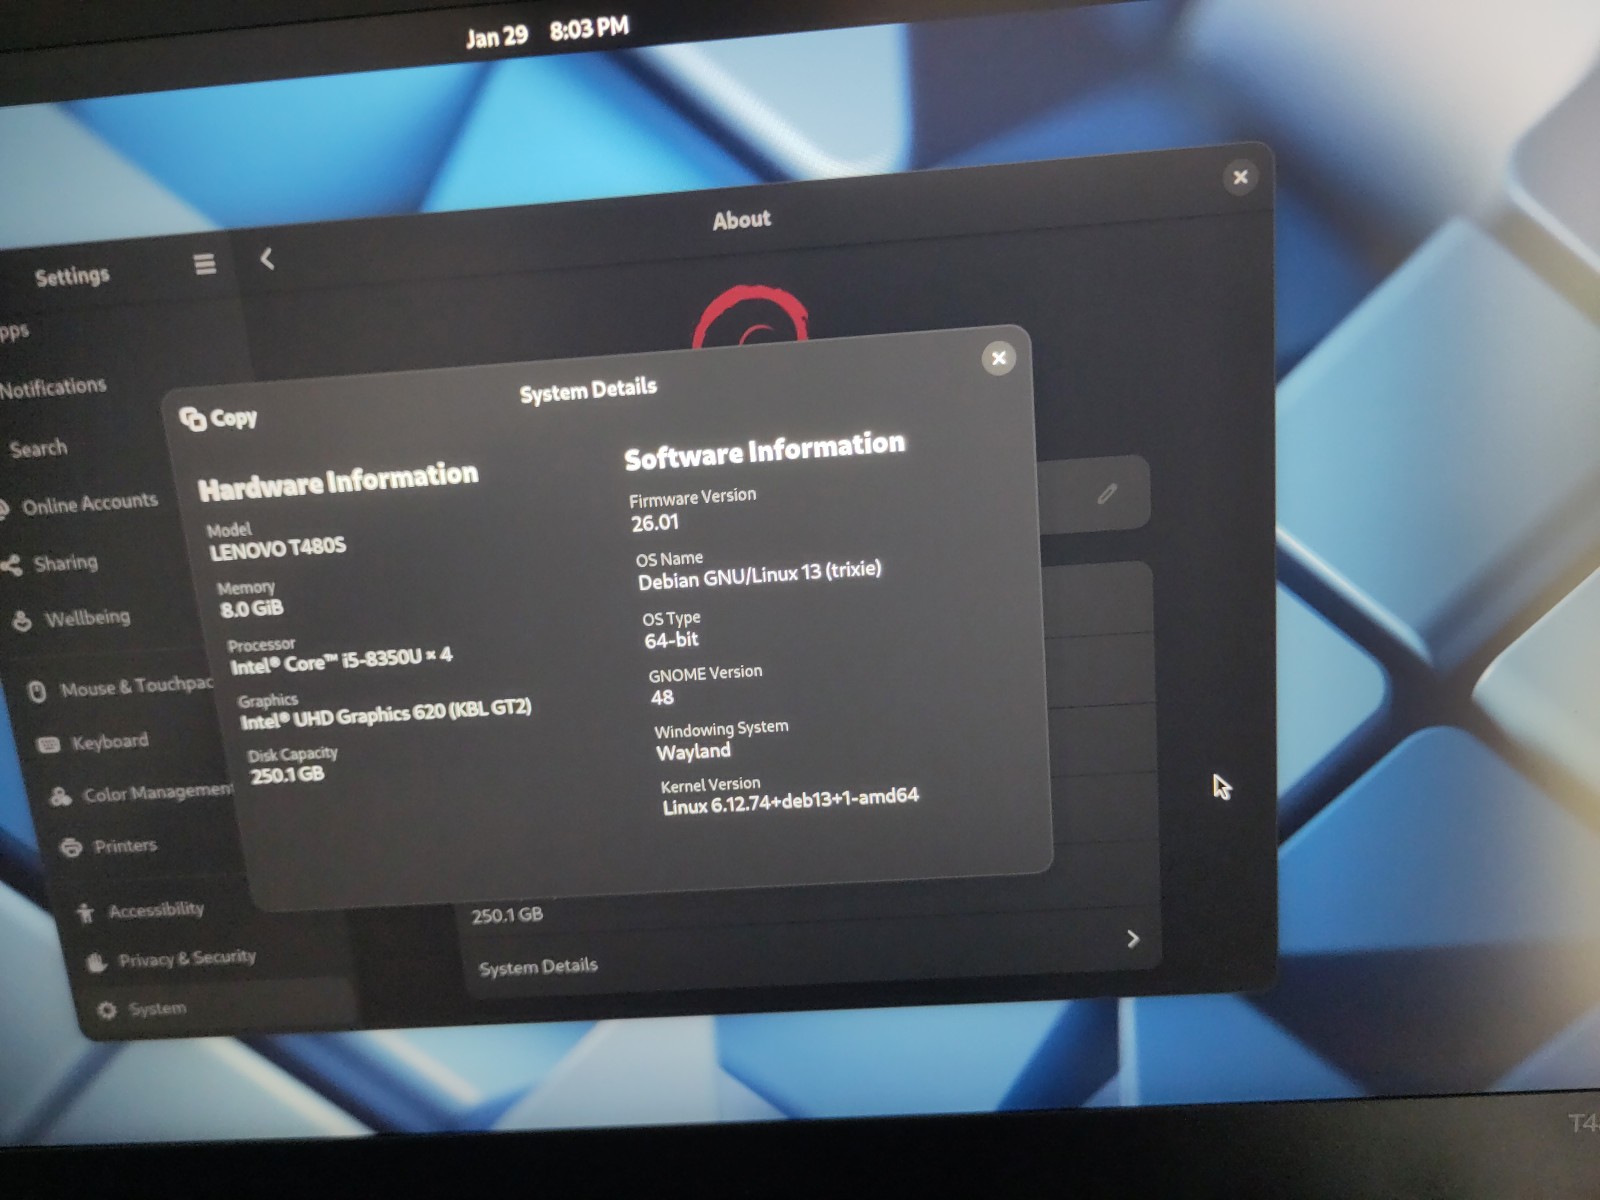Open the System Details row chevron

1132,939
